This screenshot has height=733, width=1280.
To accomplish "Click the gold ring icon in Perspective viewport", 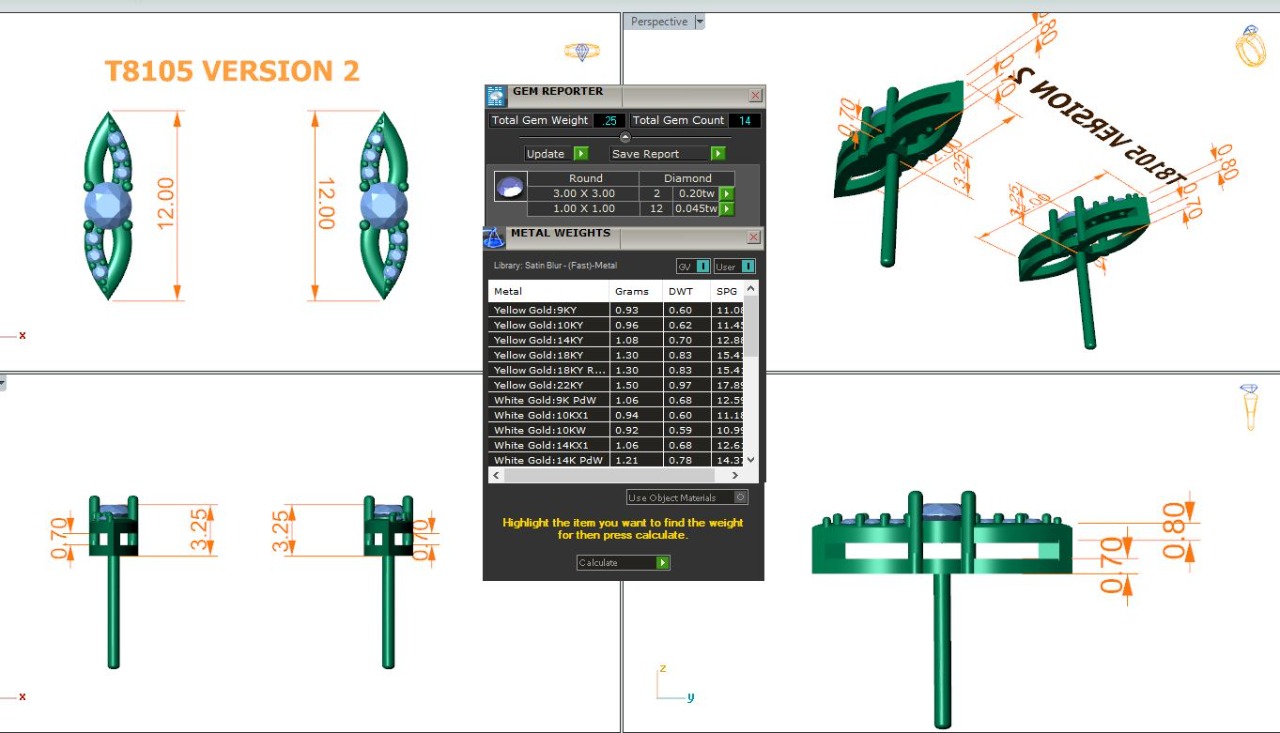I will click(1250, 46).
